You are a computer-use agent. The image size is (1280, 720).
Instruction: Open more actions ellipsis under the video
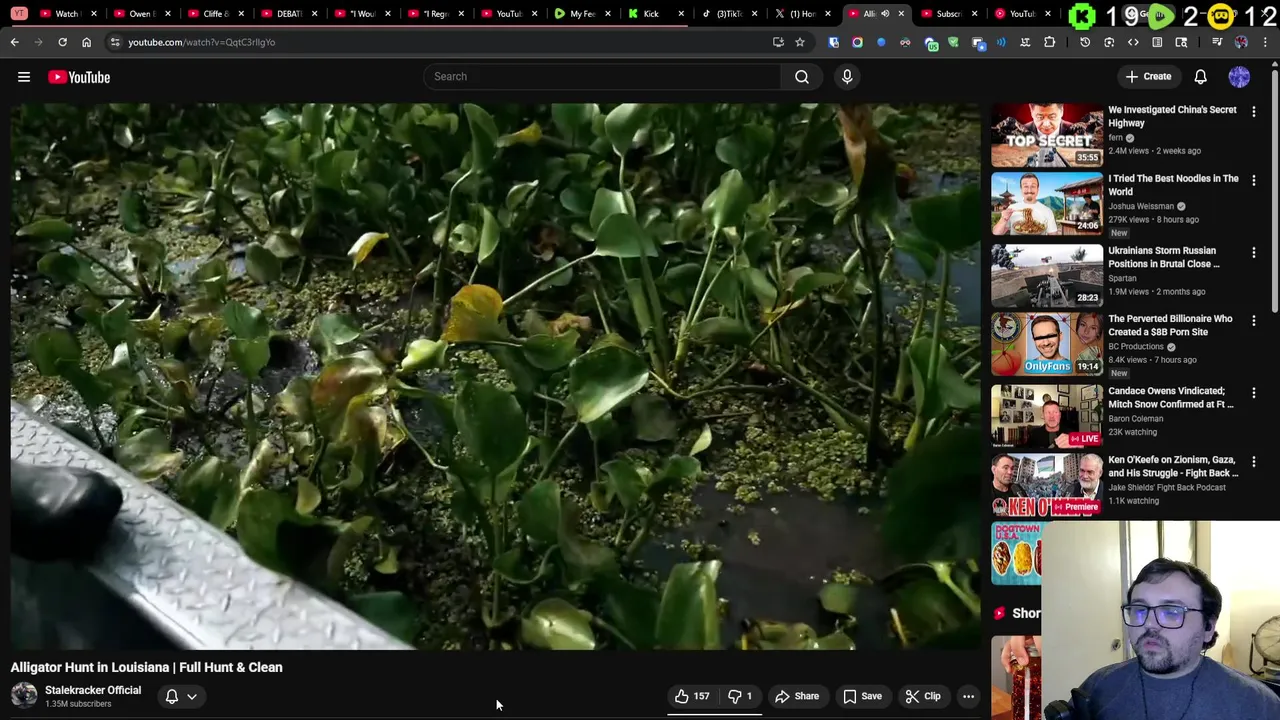968,696
